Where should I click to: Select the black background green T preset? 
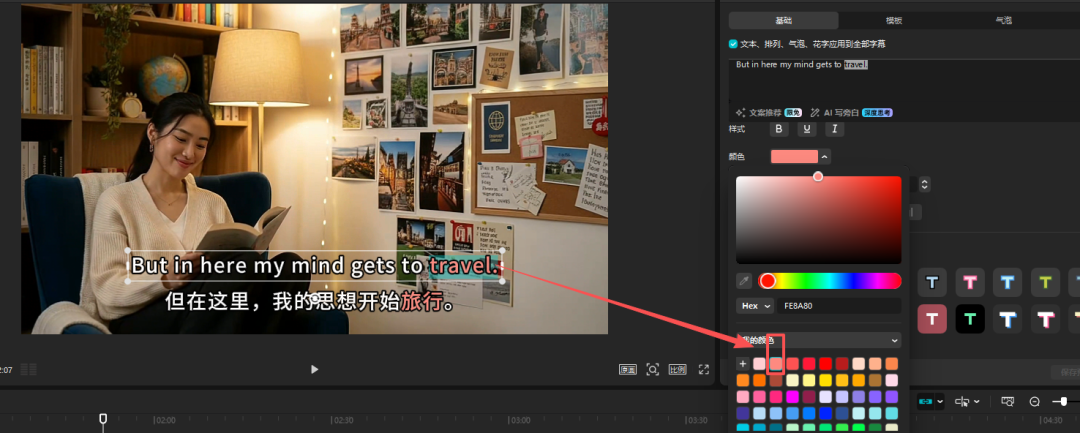[x=970, y=318]
